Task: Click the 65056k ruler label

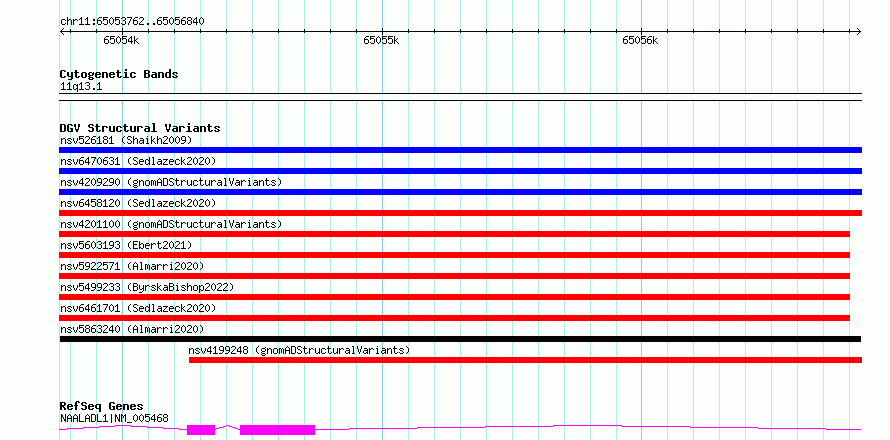Action: (x=640, y=40)
